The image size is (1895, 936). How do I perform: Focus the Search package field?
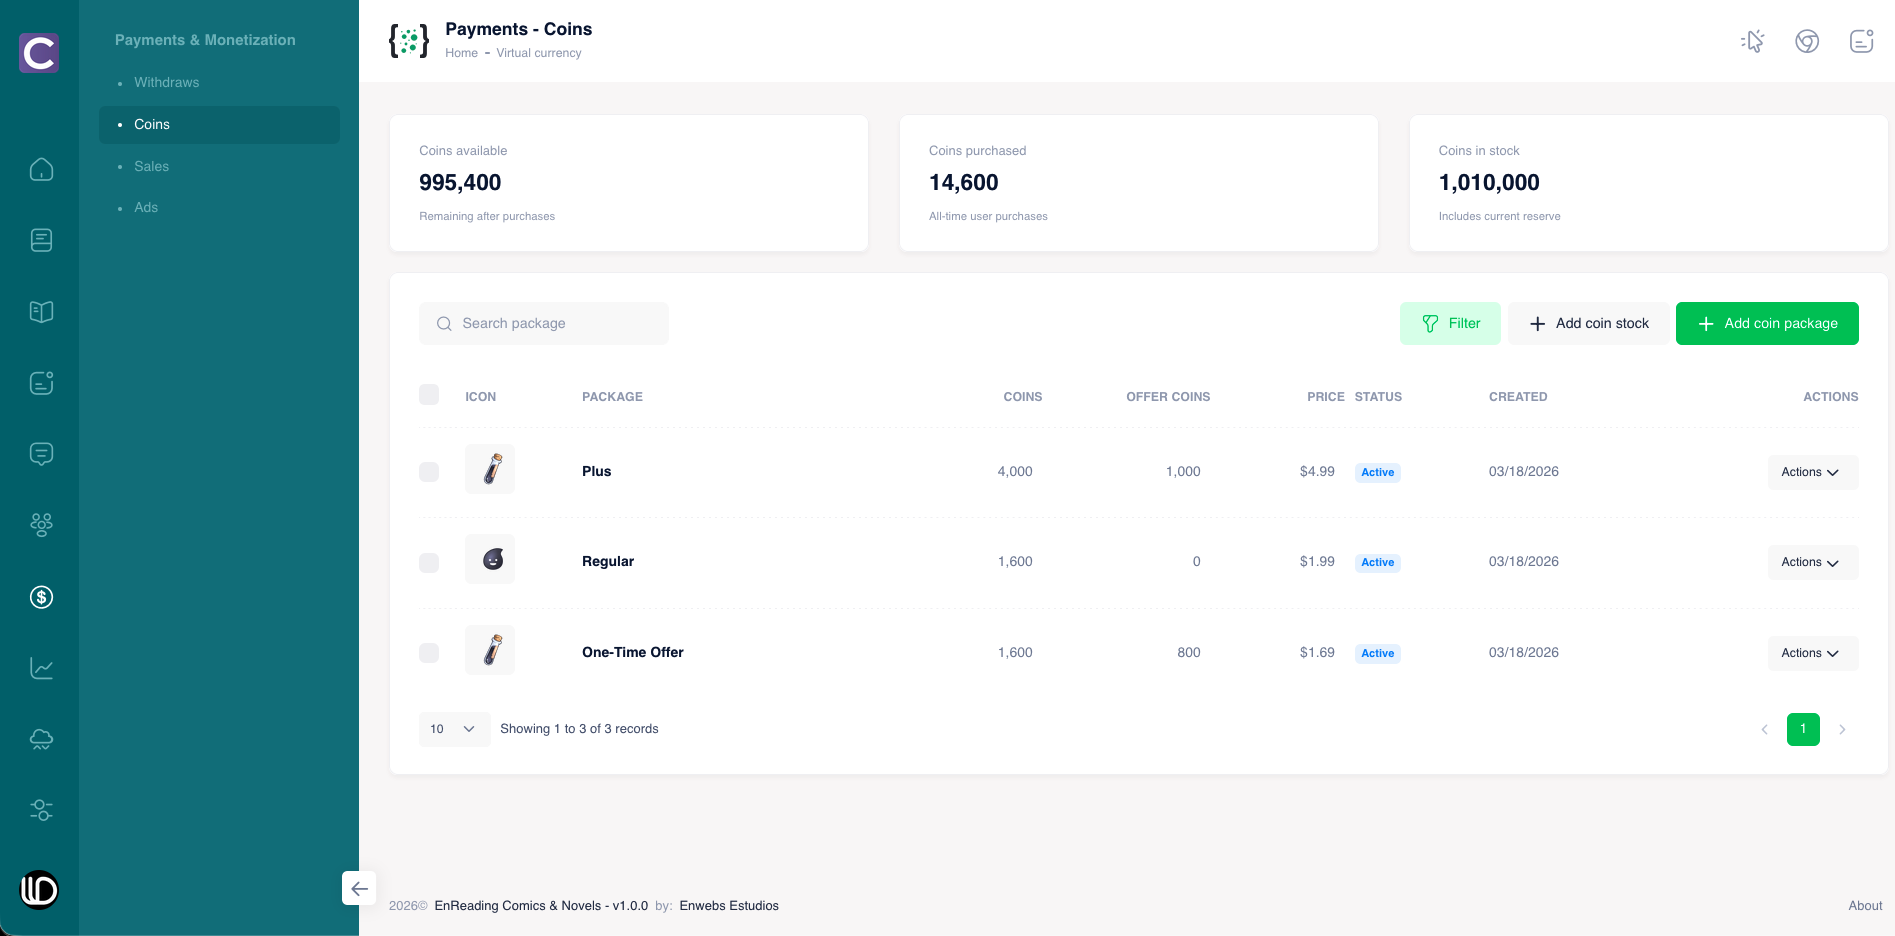(544, 323)
